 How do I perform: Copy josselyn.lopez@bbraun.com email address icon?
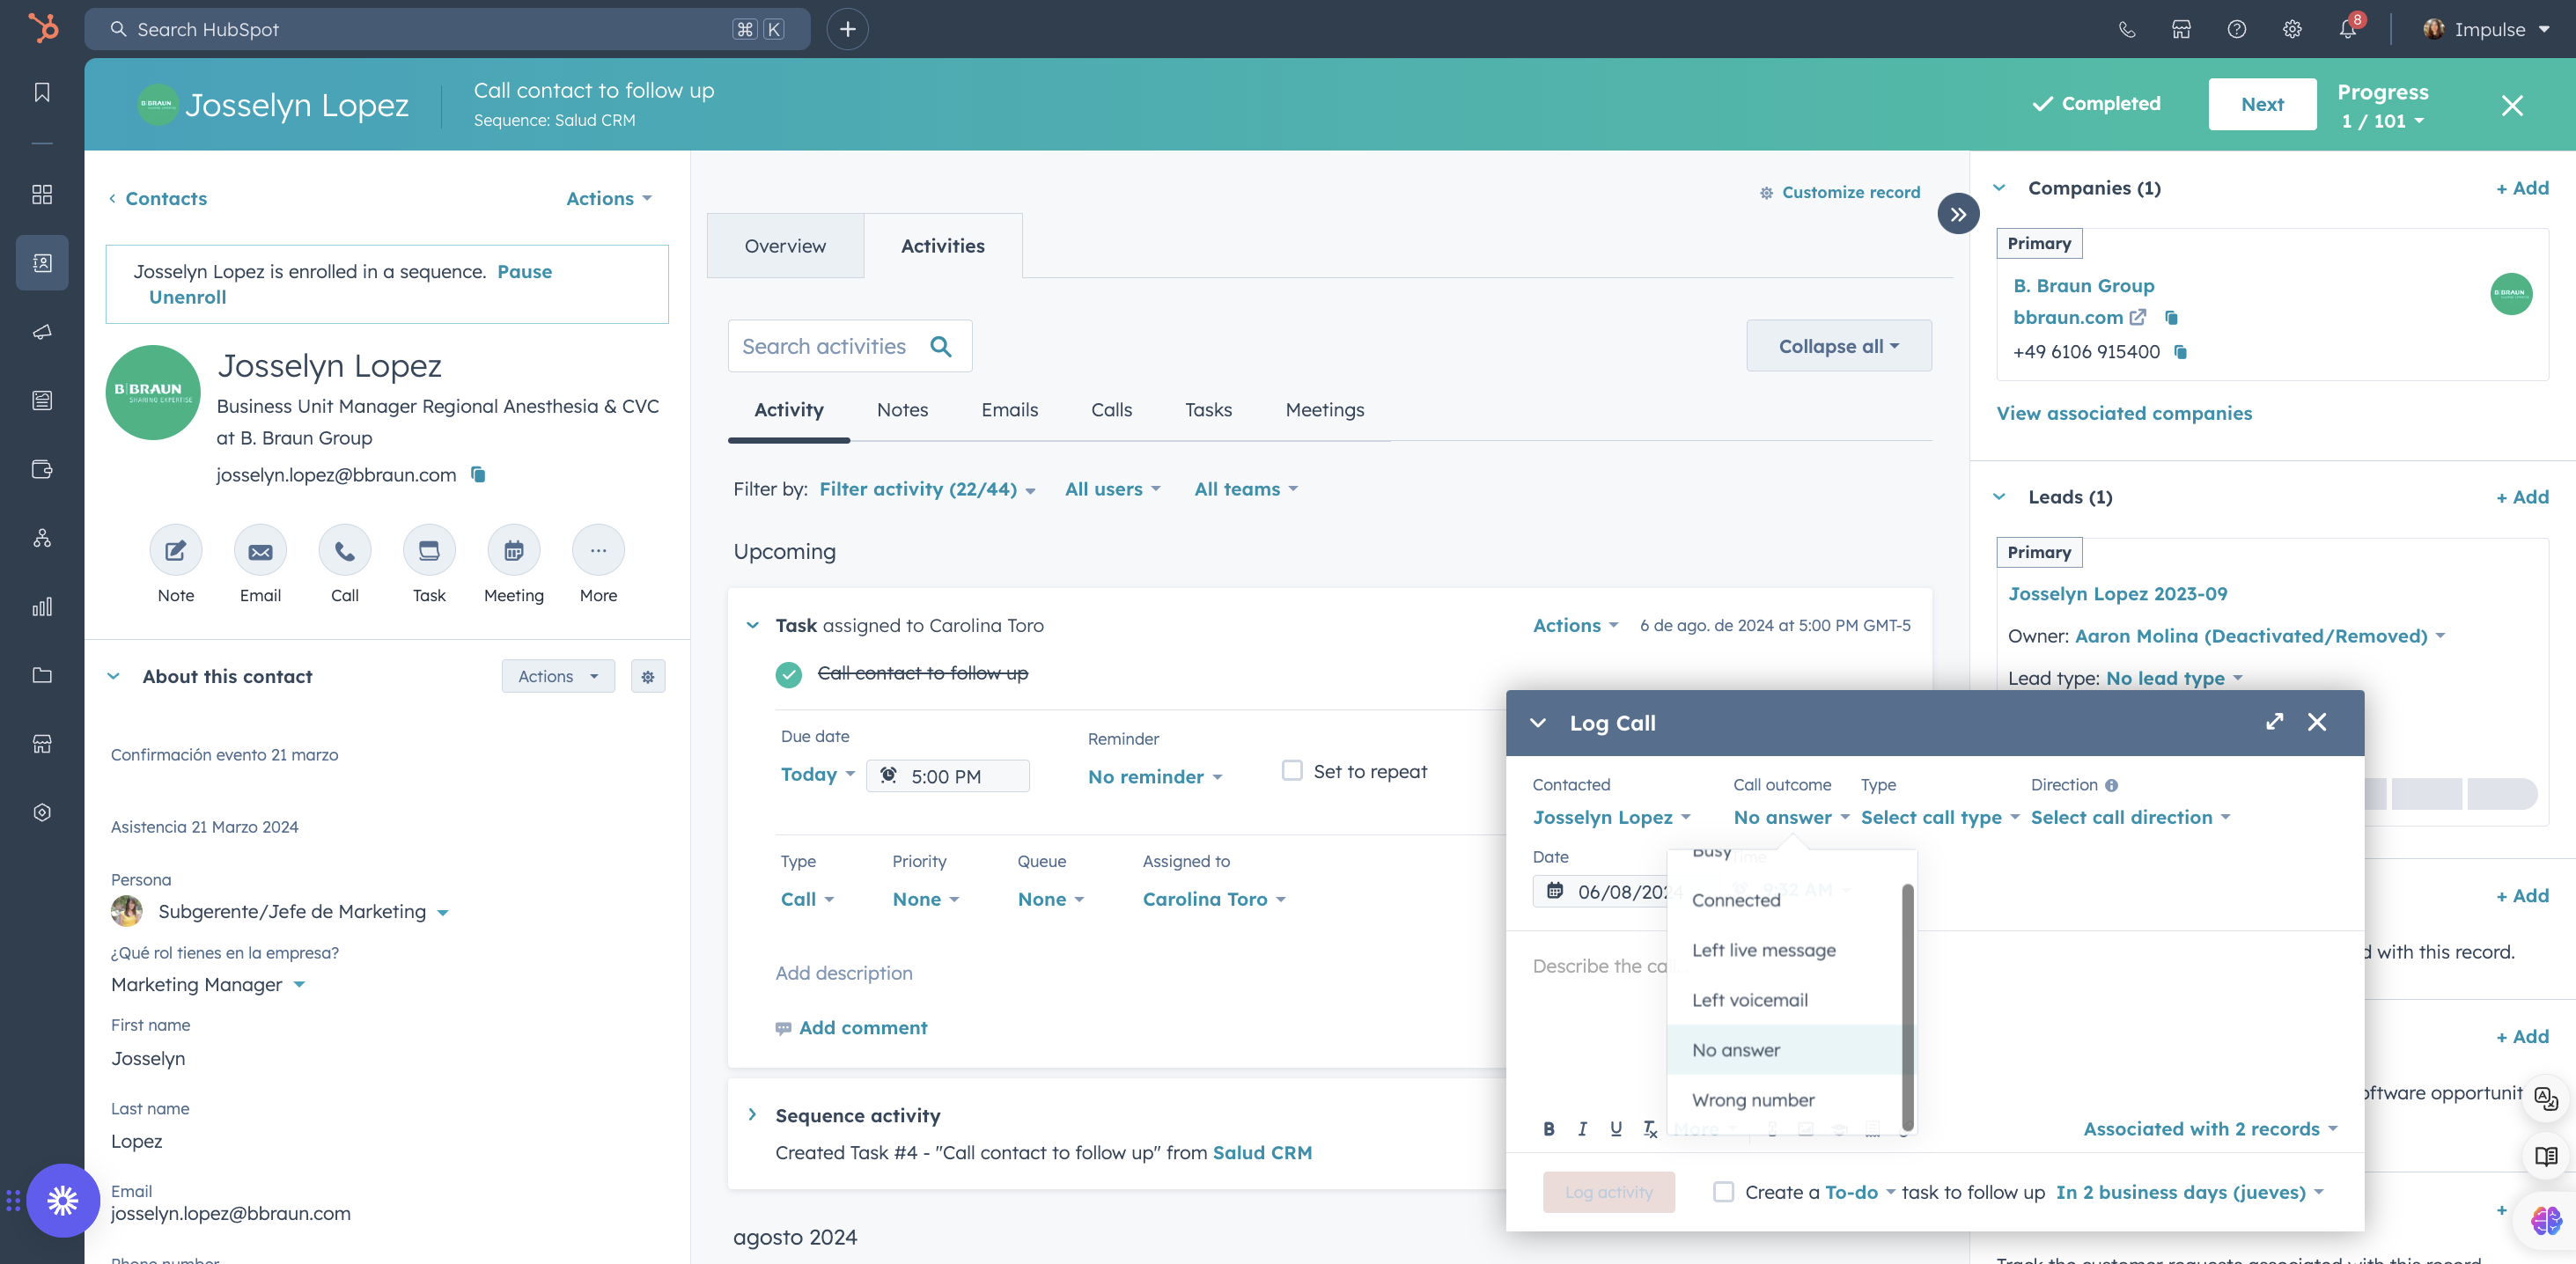pos(478,474)
